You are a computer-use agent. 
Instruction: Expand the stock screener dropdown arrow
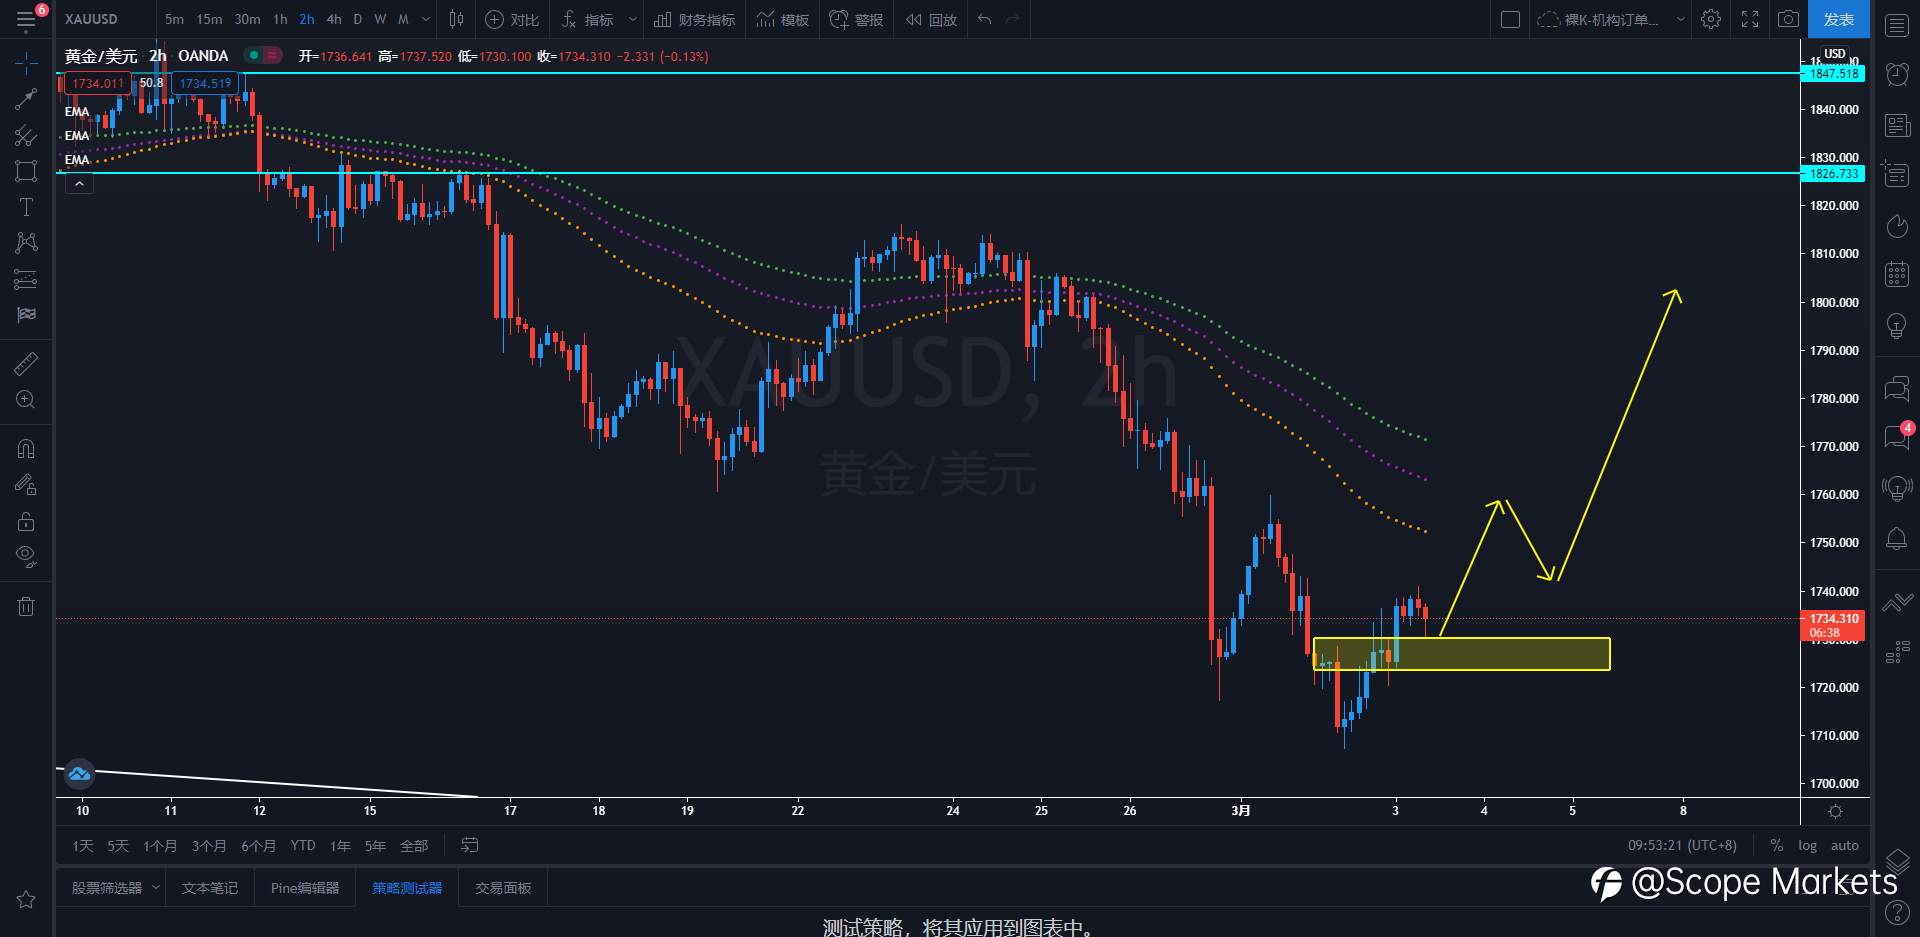(x=155, y=888)
